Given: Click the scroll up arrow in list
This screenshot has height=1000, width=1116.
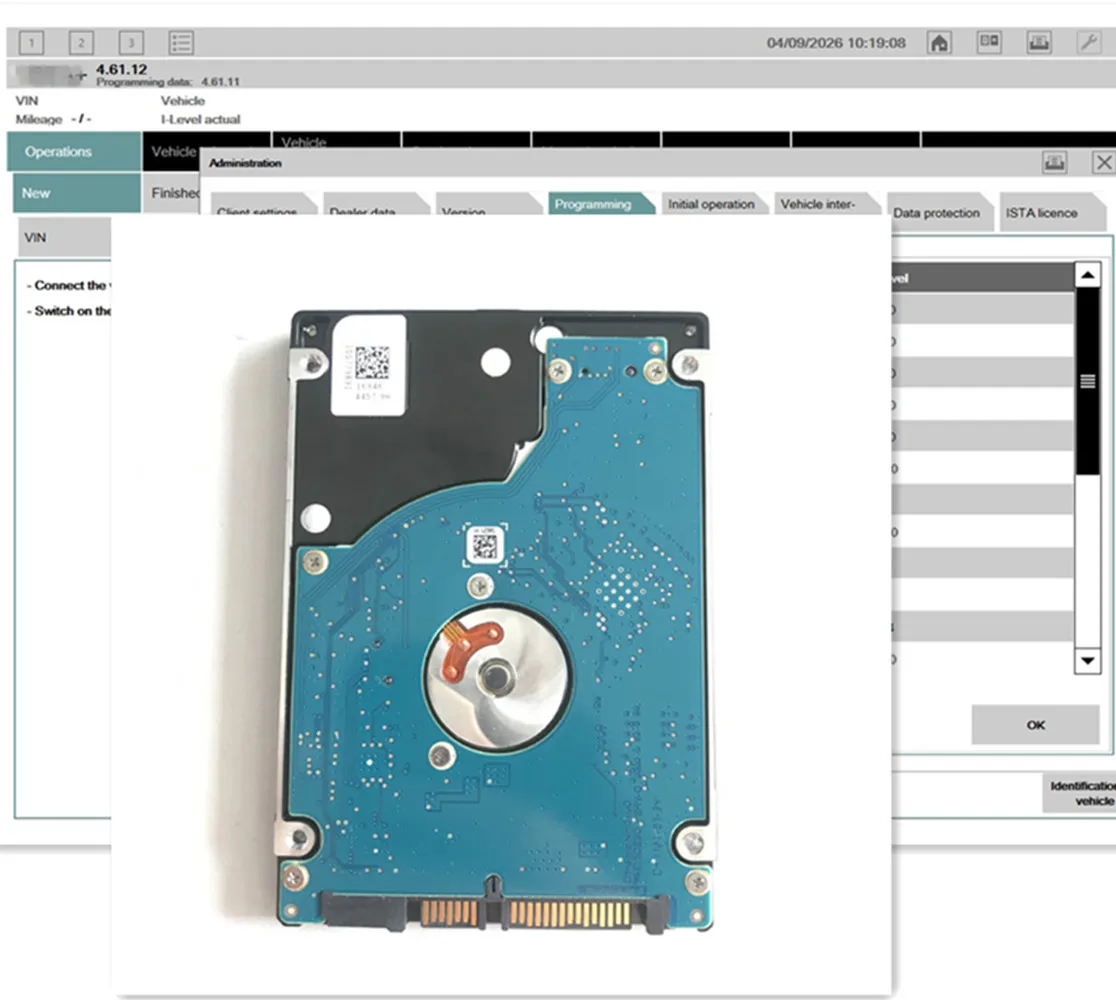Looking at the screenshot, I should (x=1088, y=275).
